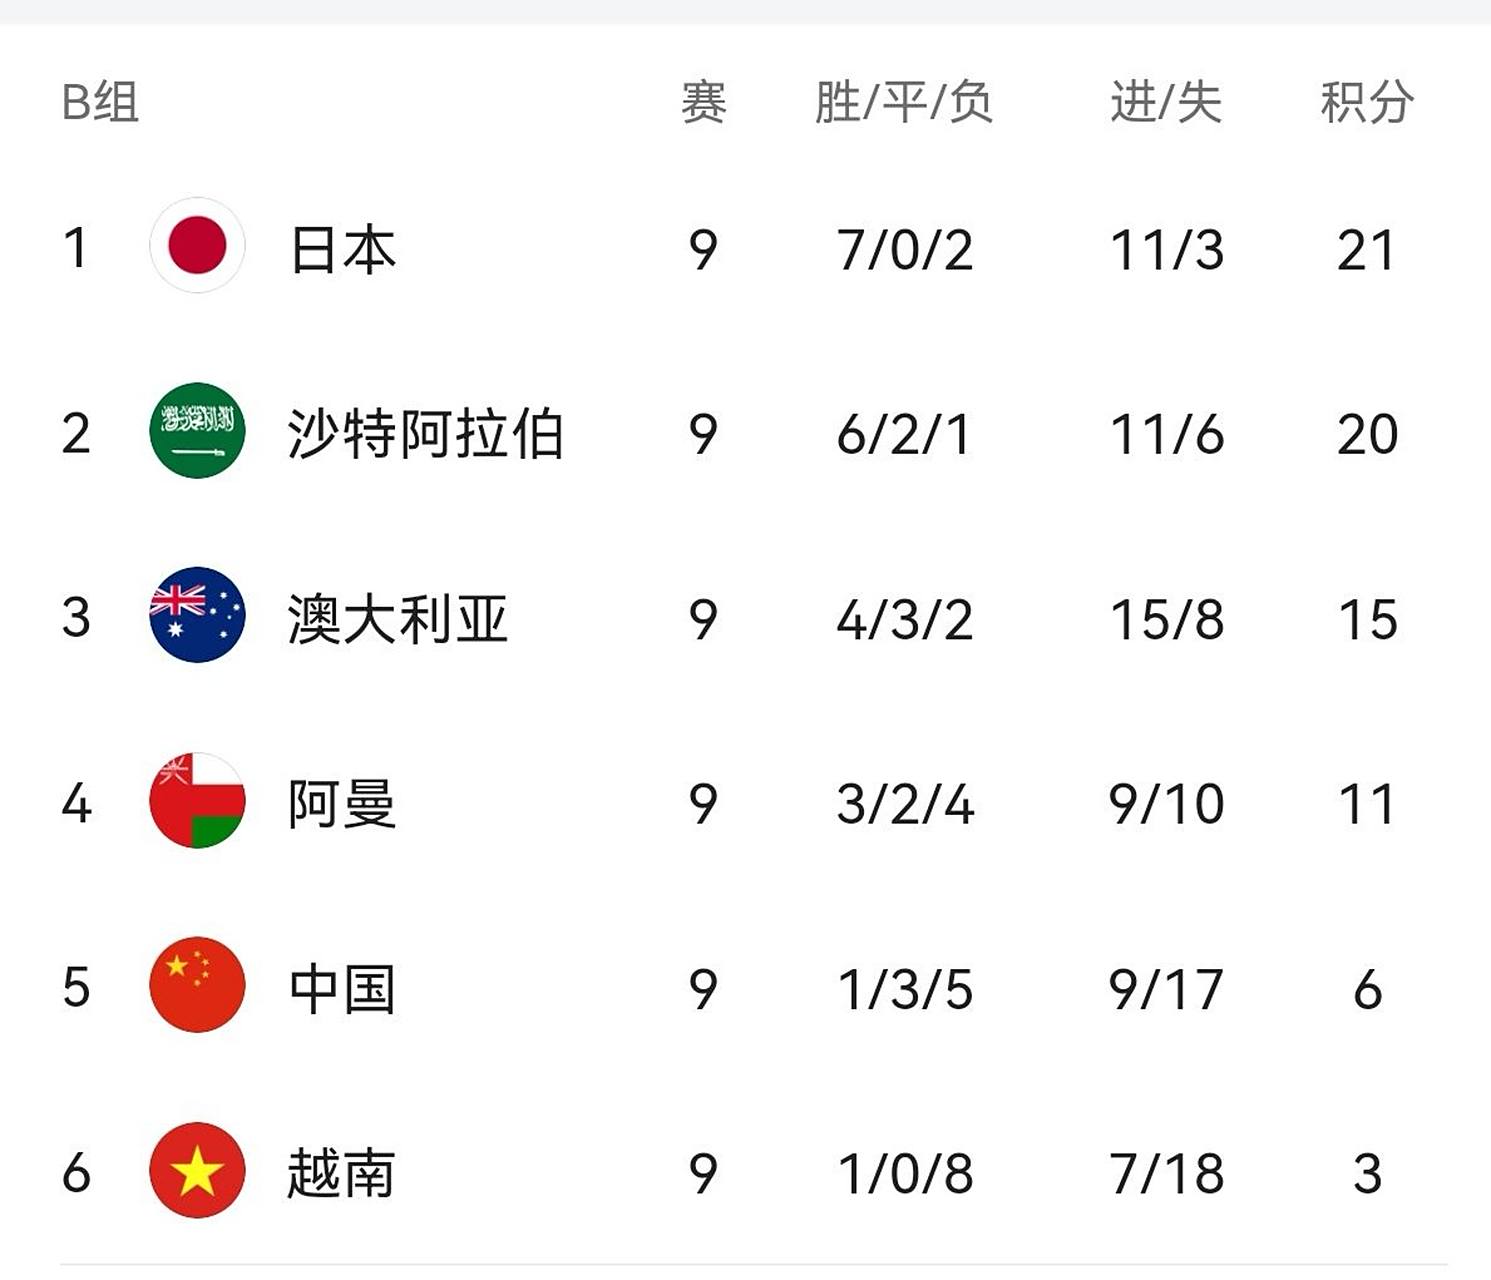1491x1280 pixels.
Task: Click the Oman flag icon
Action: (x=197, y=800)
